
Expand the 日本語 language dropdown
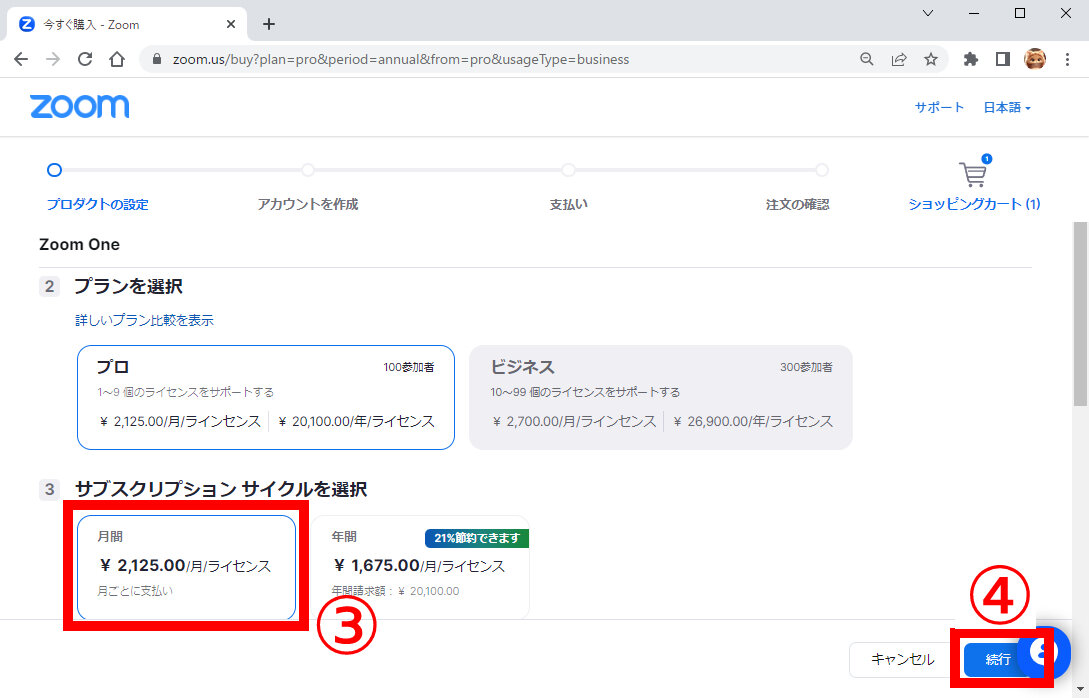[x=1007, y=108]
